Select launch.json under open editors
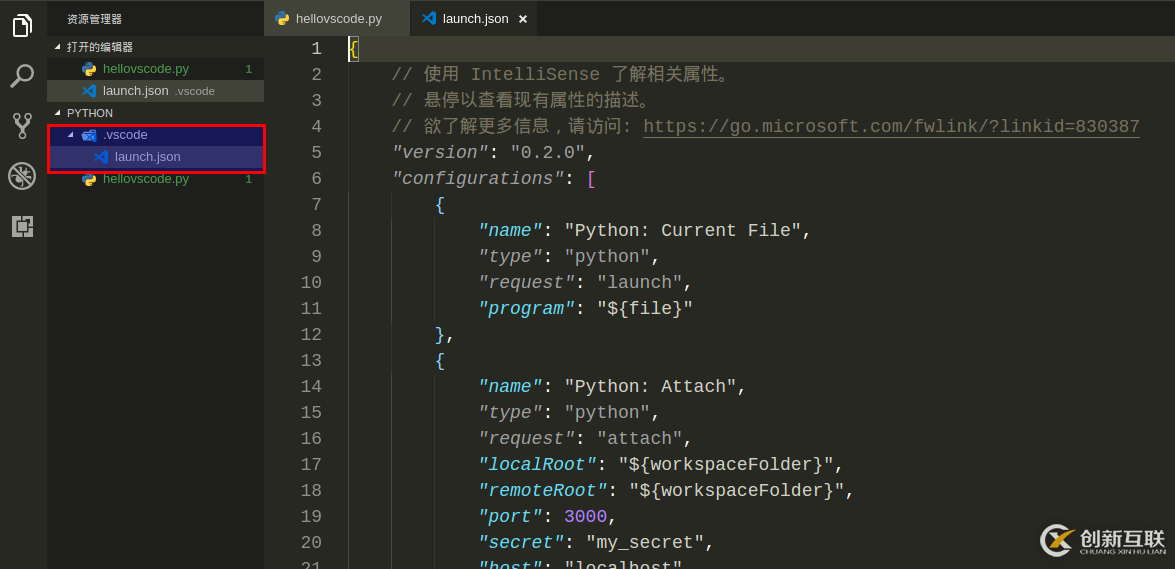The height and width of the screenshot is (569, 1175). tap(155, 91)
